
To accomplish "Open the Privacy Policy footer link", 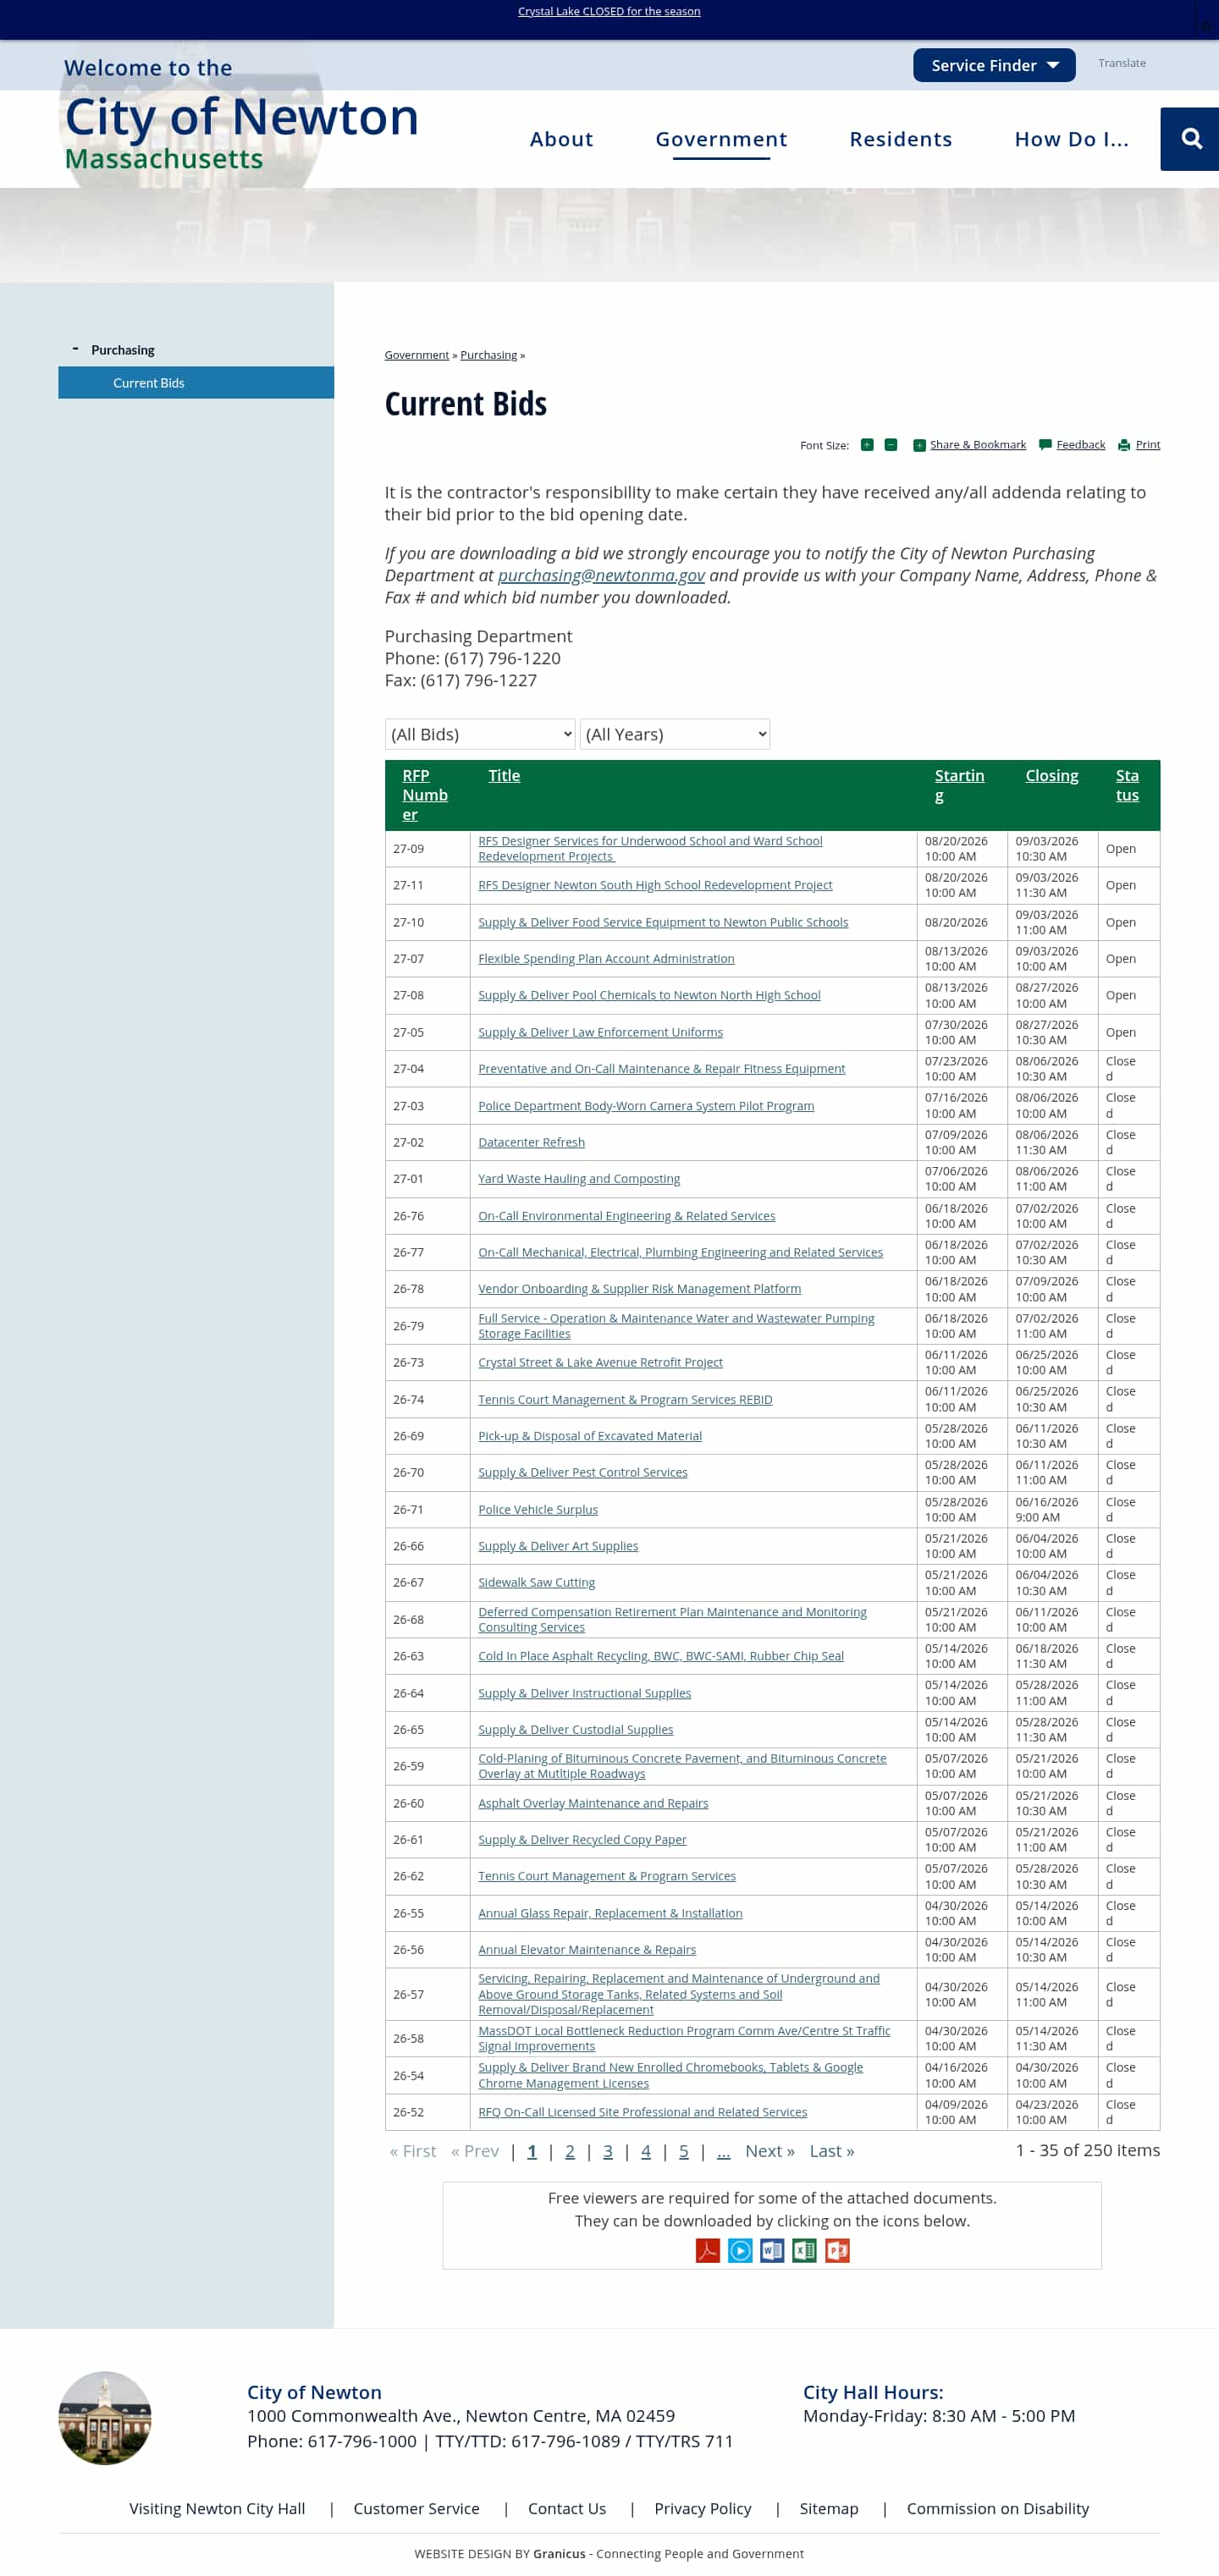I will 703,2508.
